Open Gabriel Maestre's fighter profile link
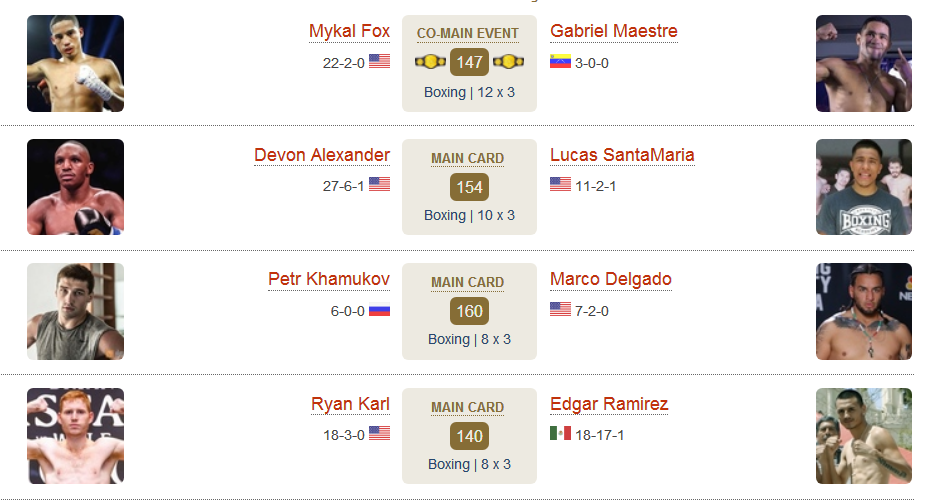Viewport: 937px width, 503px height. (614, 31)
